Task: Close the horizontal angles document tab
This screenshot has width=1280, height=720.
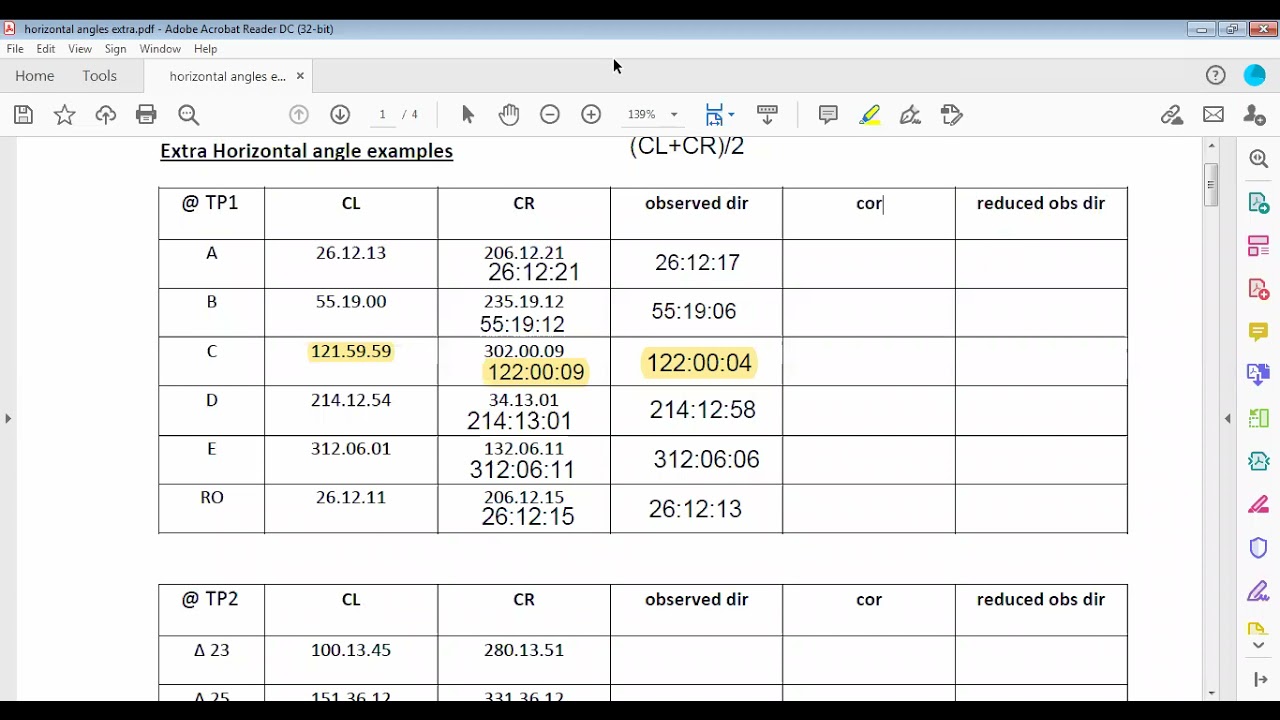Action: point(299,76)
